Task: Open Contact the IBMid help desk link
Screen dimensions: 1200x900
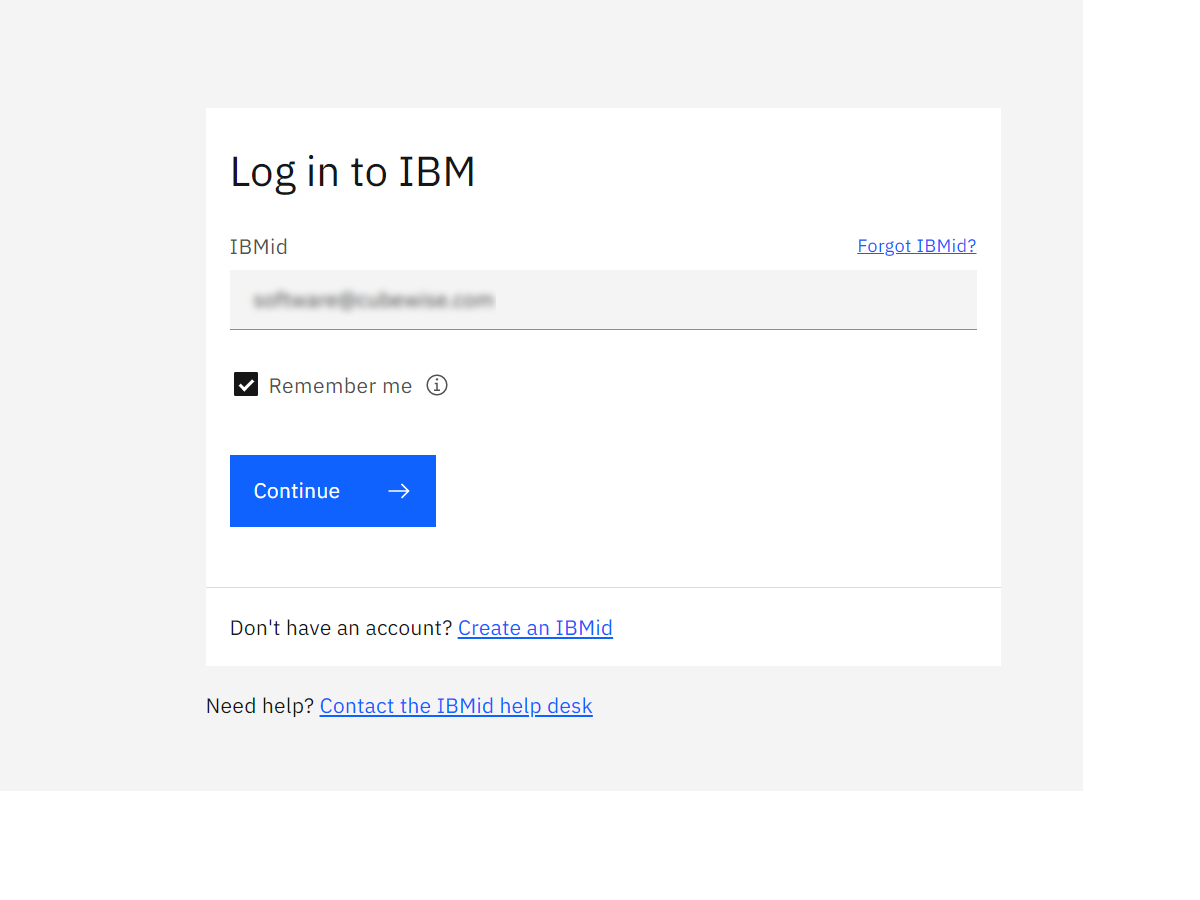Action: (x=456, y=706)
